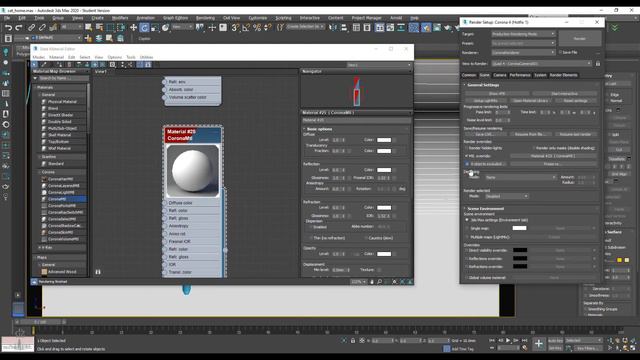Open Material Editor icon in main toolbar

pos(413,27)
